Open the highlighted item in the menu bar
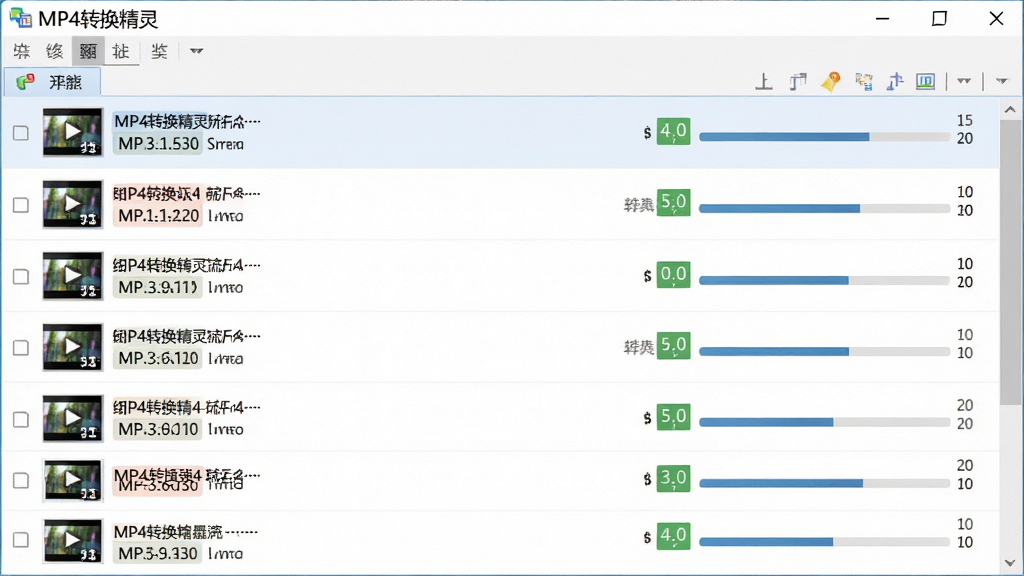Viewport: 1024px width, 576px height. point(88,51)
